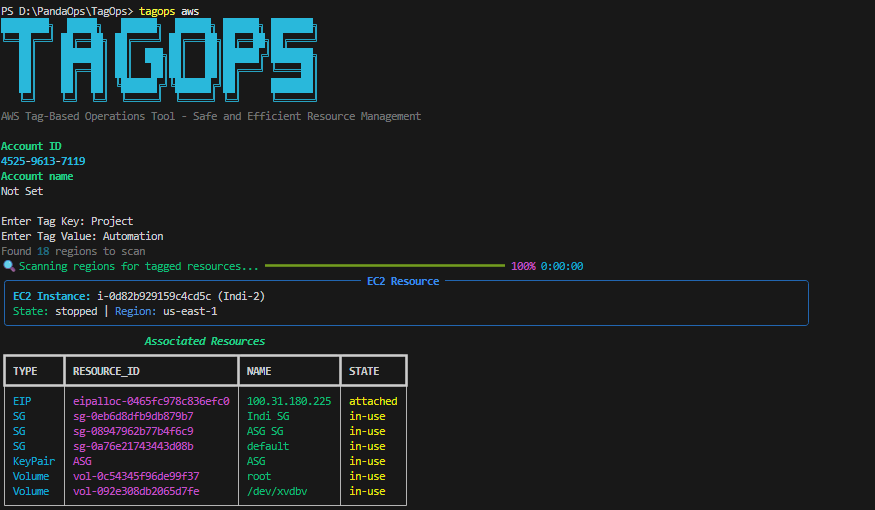Click the STATE column header
The width and height of the screenshot is (875, 510).
click(x=364, y=371)
